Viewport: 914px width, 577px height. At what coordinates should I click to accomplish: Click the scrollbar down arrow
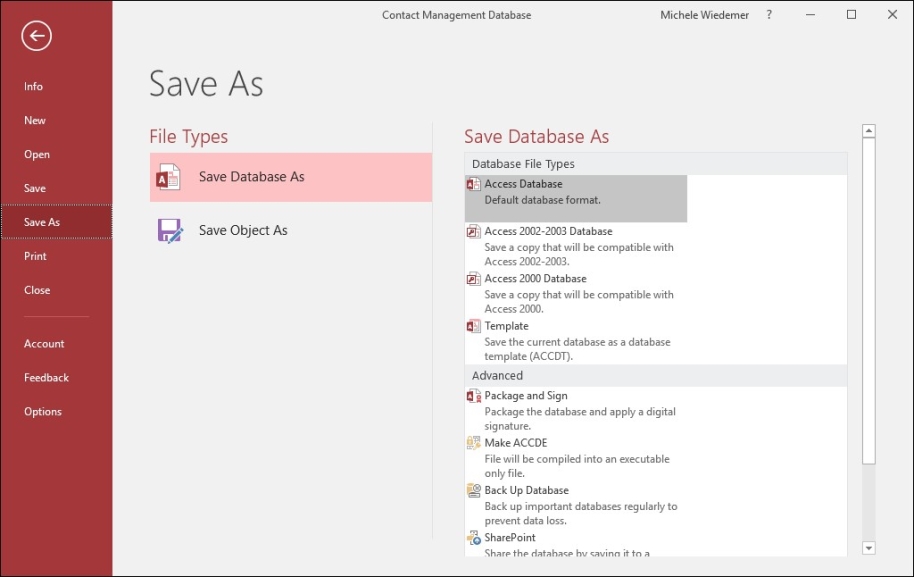pyautogui.click(x=869, y=548)
